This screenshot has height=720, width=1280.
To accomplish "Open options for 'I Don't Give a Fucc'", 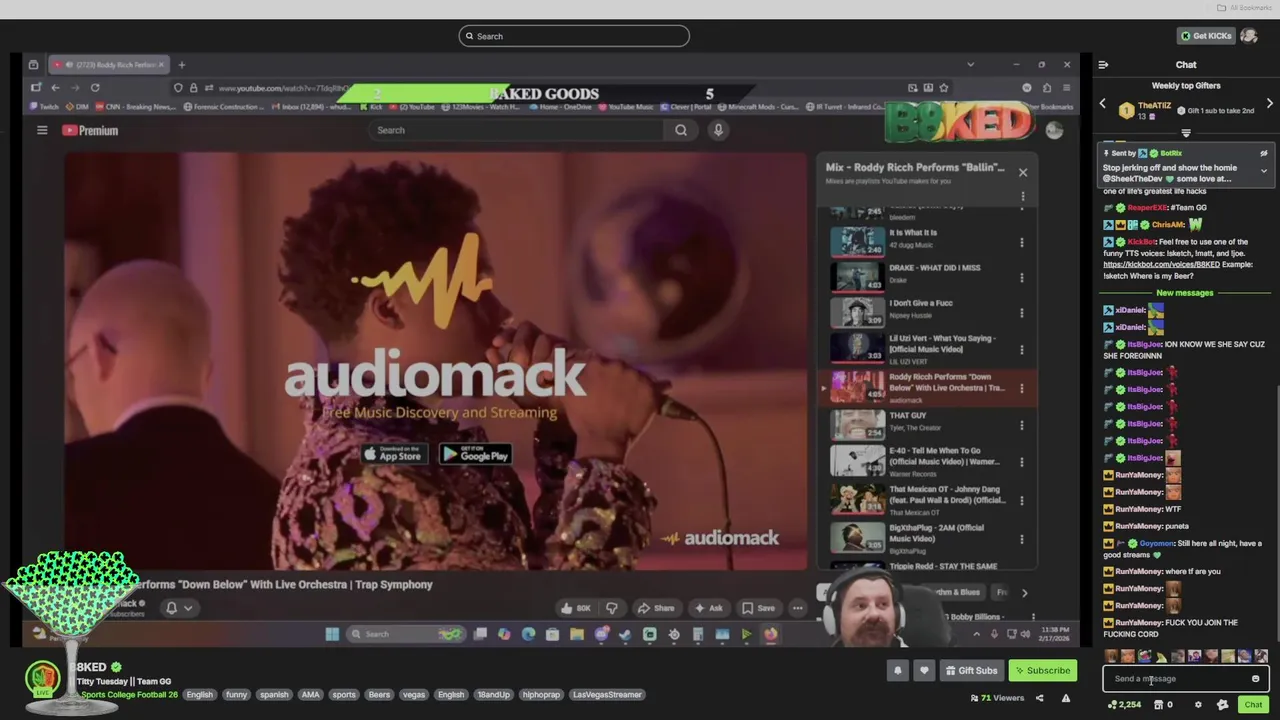I will [1022, 313].
